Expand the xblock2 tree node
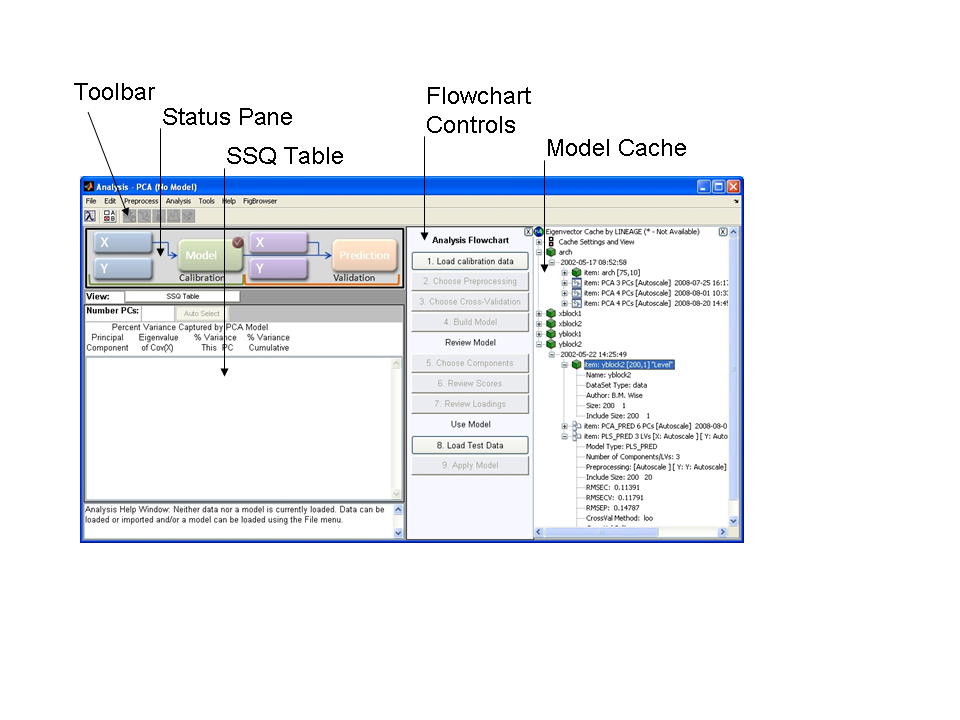The image size is (960, 720). coord(539,324)
